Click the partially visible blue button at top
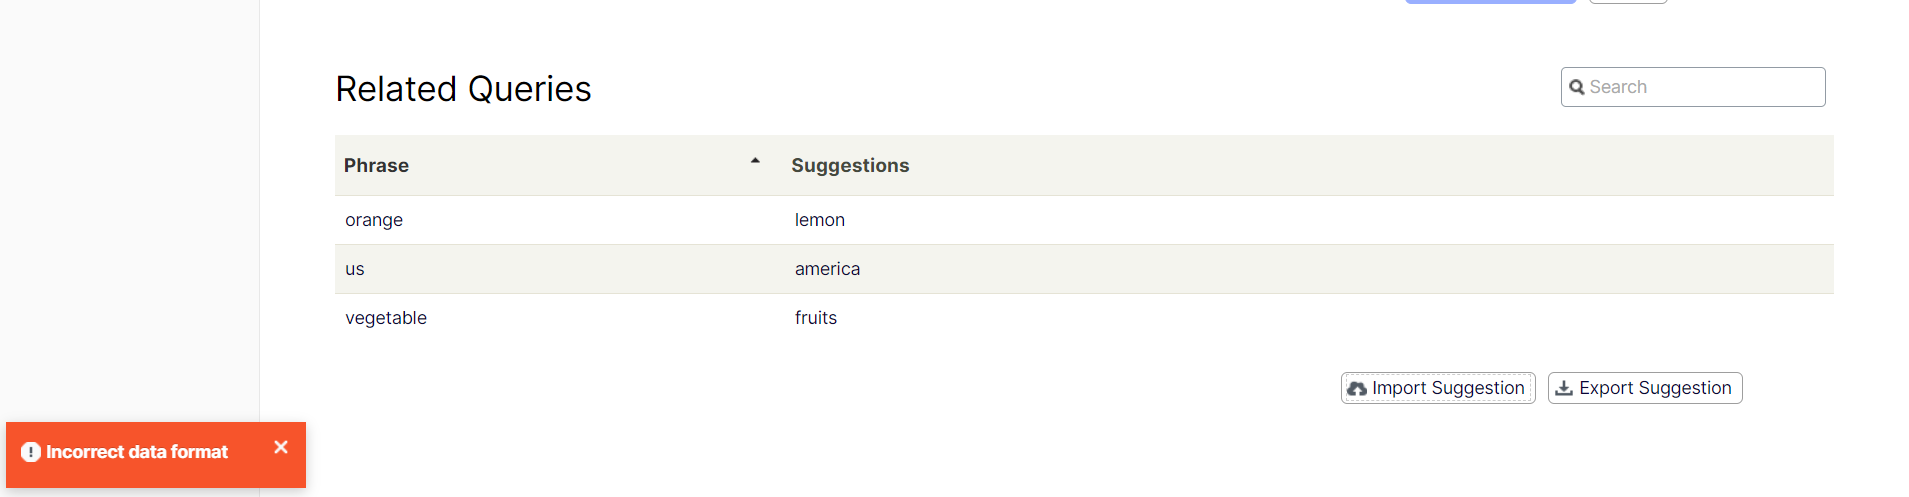 (x=1490, y=2)
